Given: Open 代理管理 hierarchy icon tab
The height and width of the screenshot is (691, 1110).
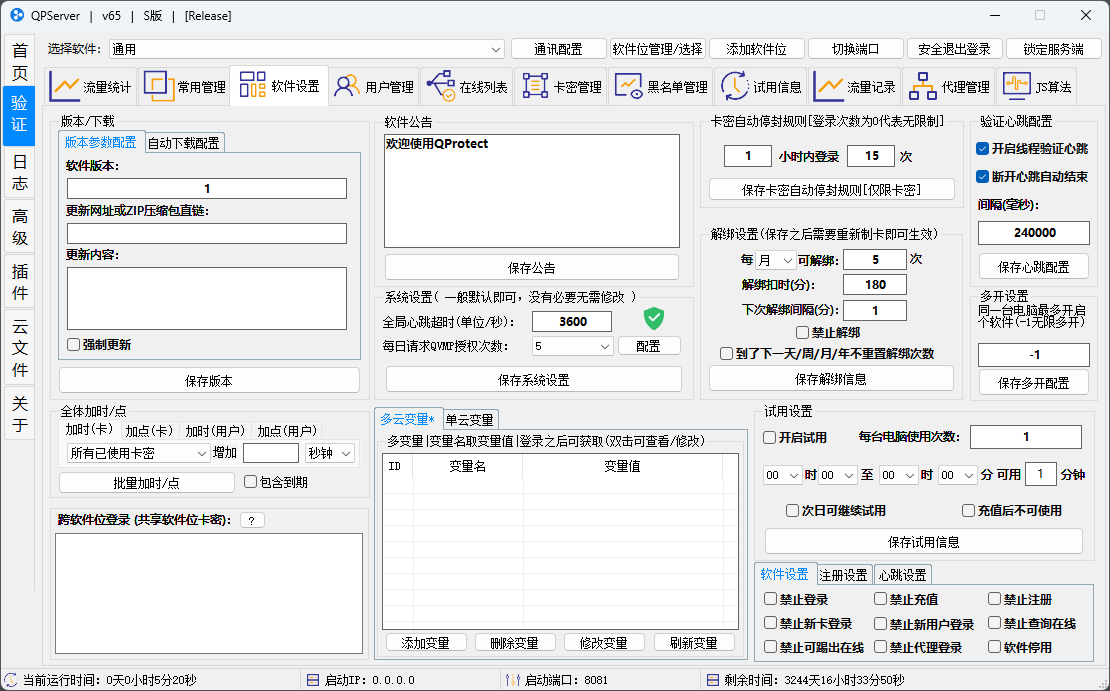Looking at the screenshot, I should tap(923, 86).
